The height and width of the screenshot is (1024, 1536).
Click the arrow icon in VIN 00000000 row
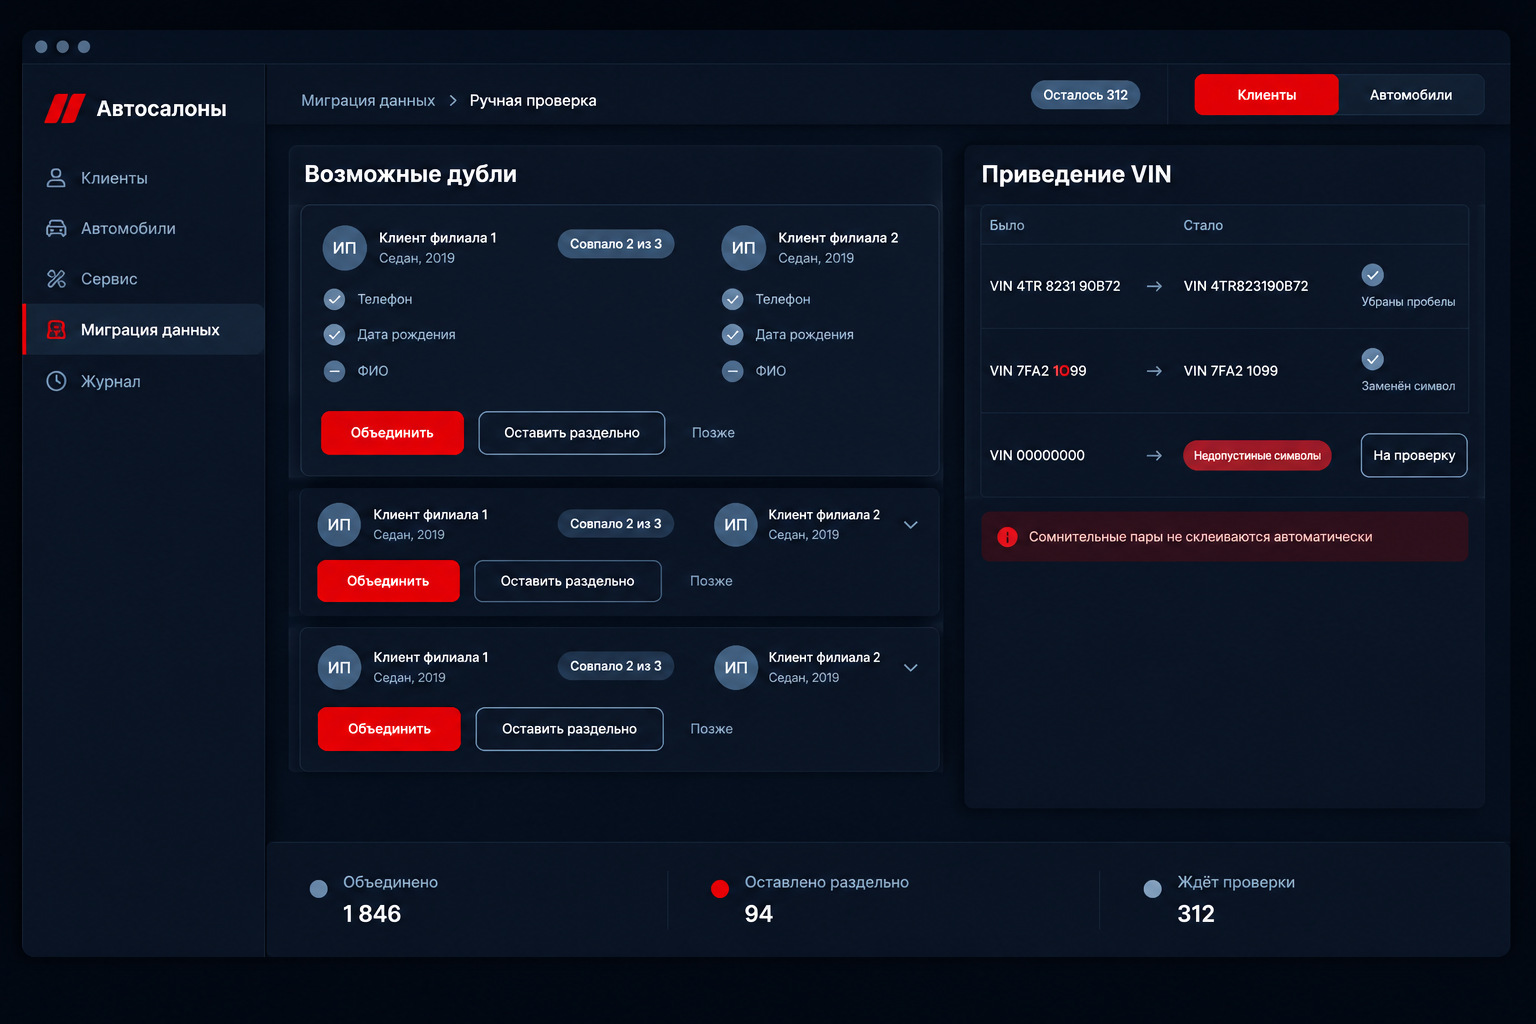[1154, 455]
